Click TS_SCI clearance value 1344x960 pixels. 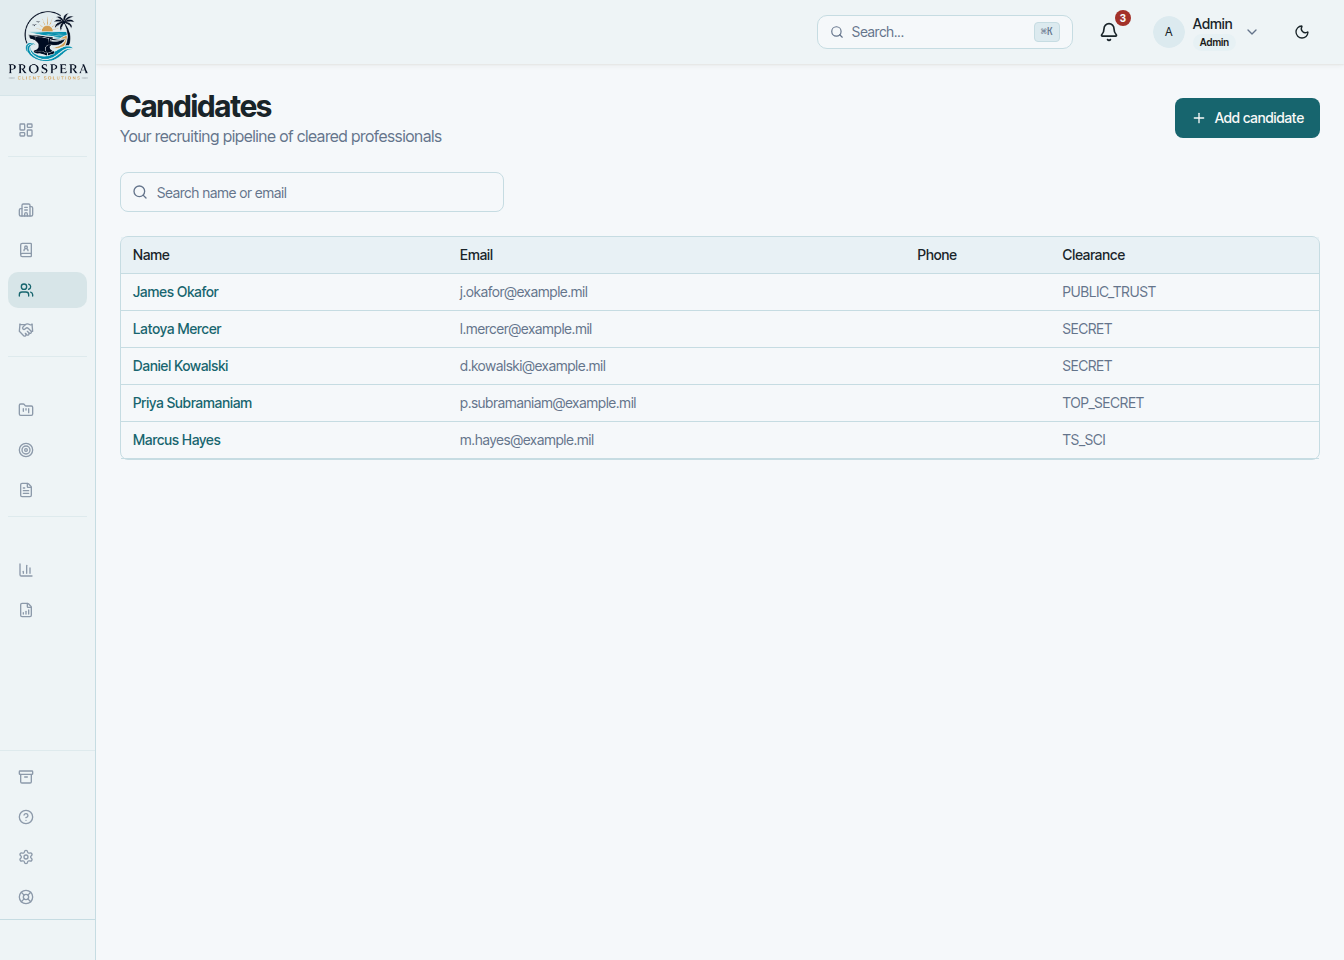pos(1084,440)
